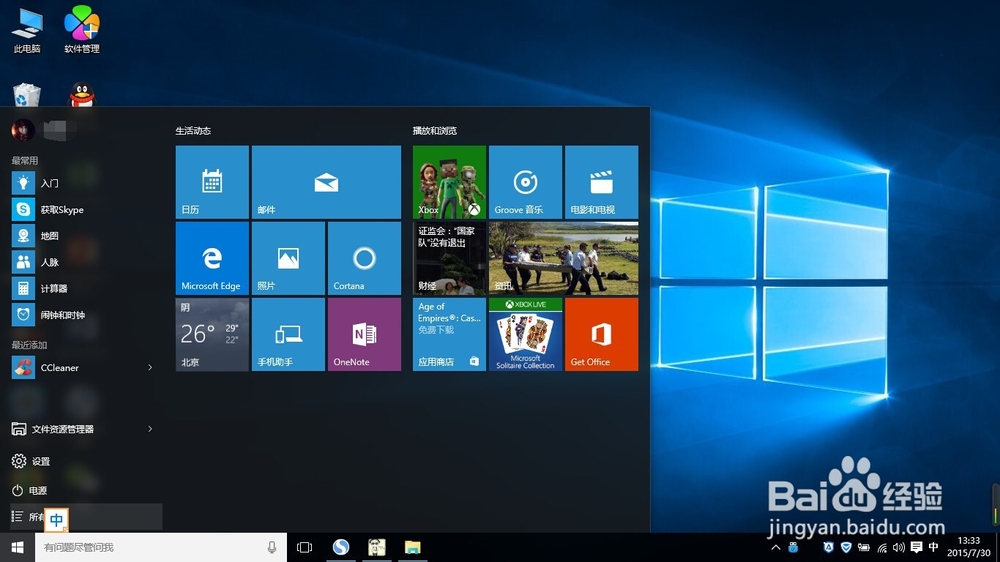Launch Microsoft Solitaire Collection tile

click(526, 334)
